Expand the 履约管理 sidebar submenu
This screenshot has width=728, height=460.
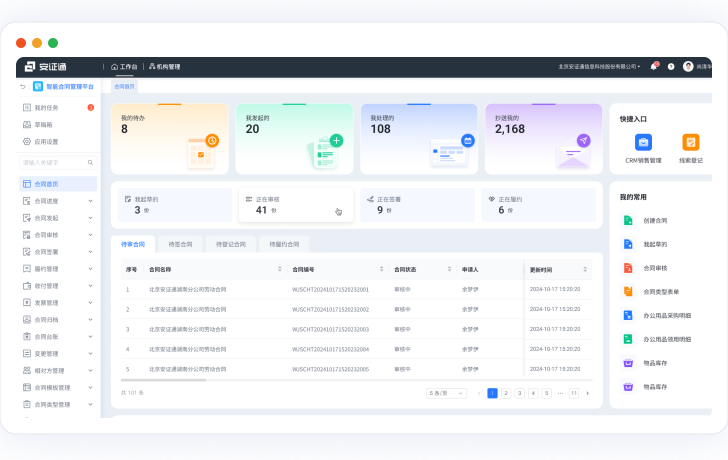coord(90,269)
